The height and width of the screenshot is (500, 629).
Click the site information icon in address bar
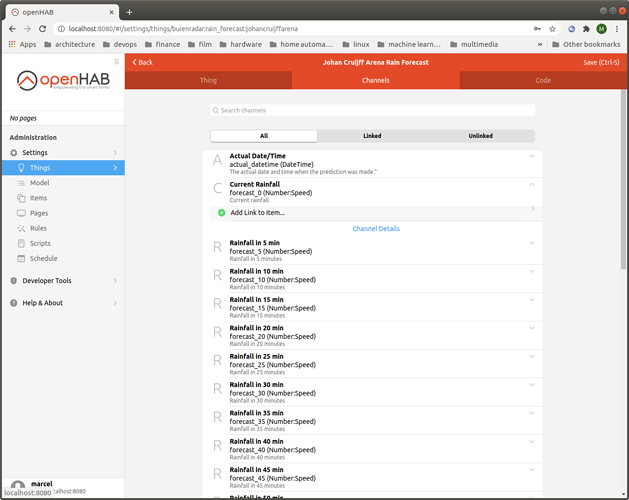tap(61, 29)
